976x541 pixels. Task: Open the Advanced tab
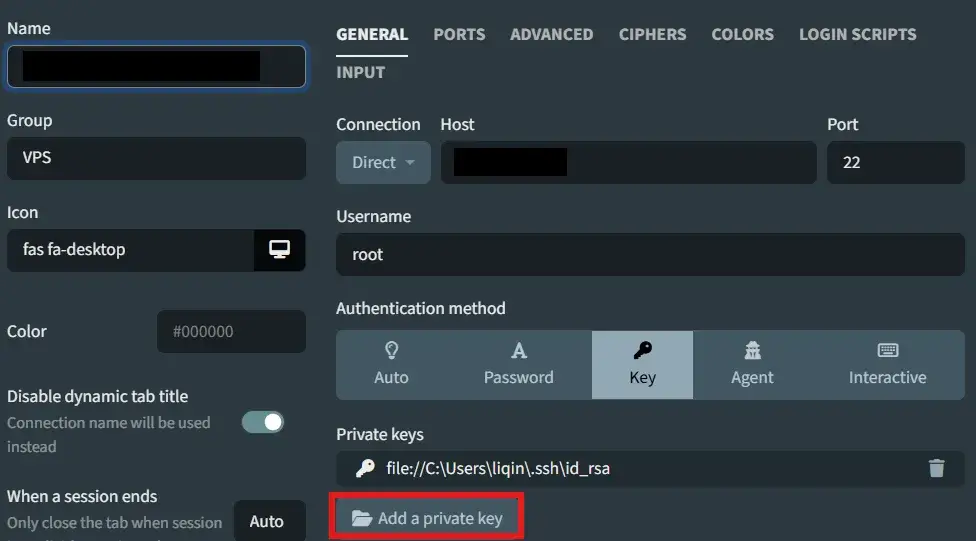click(551, 34)
